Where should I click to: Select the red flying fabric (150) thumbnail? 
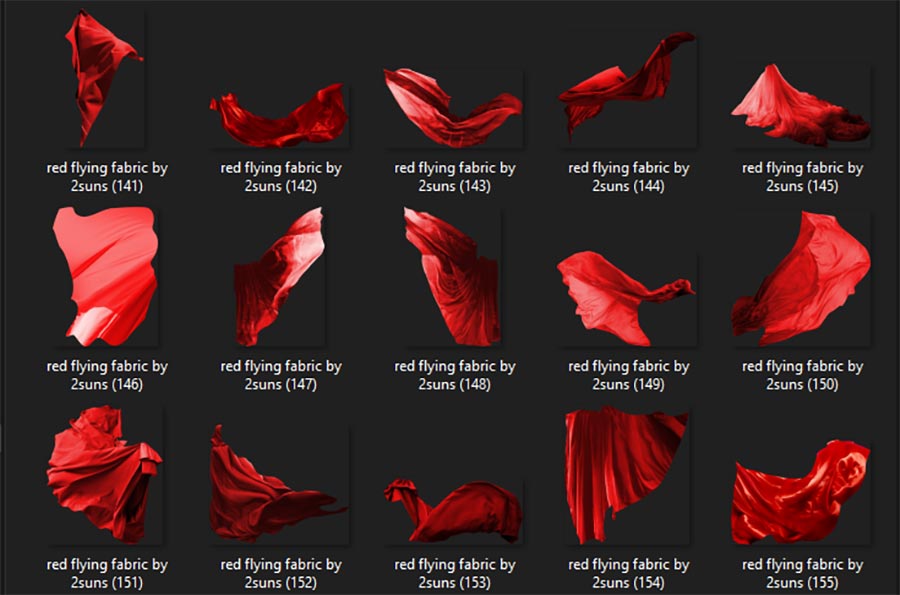tap(801, 279)
